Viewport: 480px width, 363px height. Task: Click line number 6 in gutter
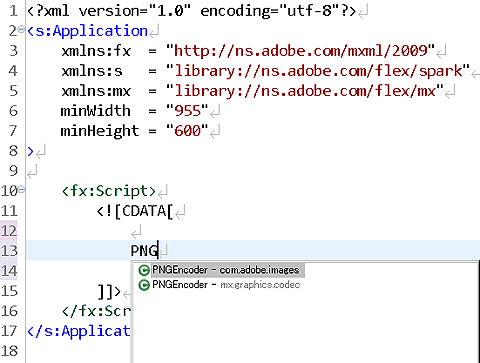click(x=13, y=111)
